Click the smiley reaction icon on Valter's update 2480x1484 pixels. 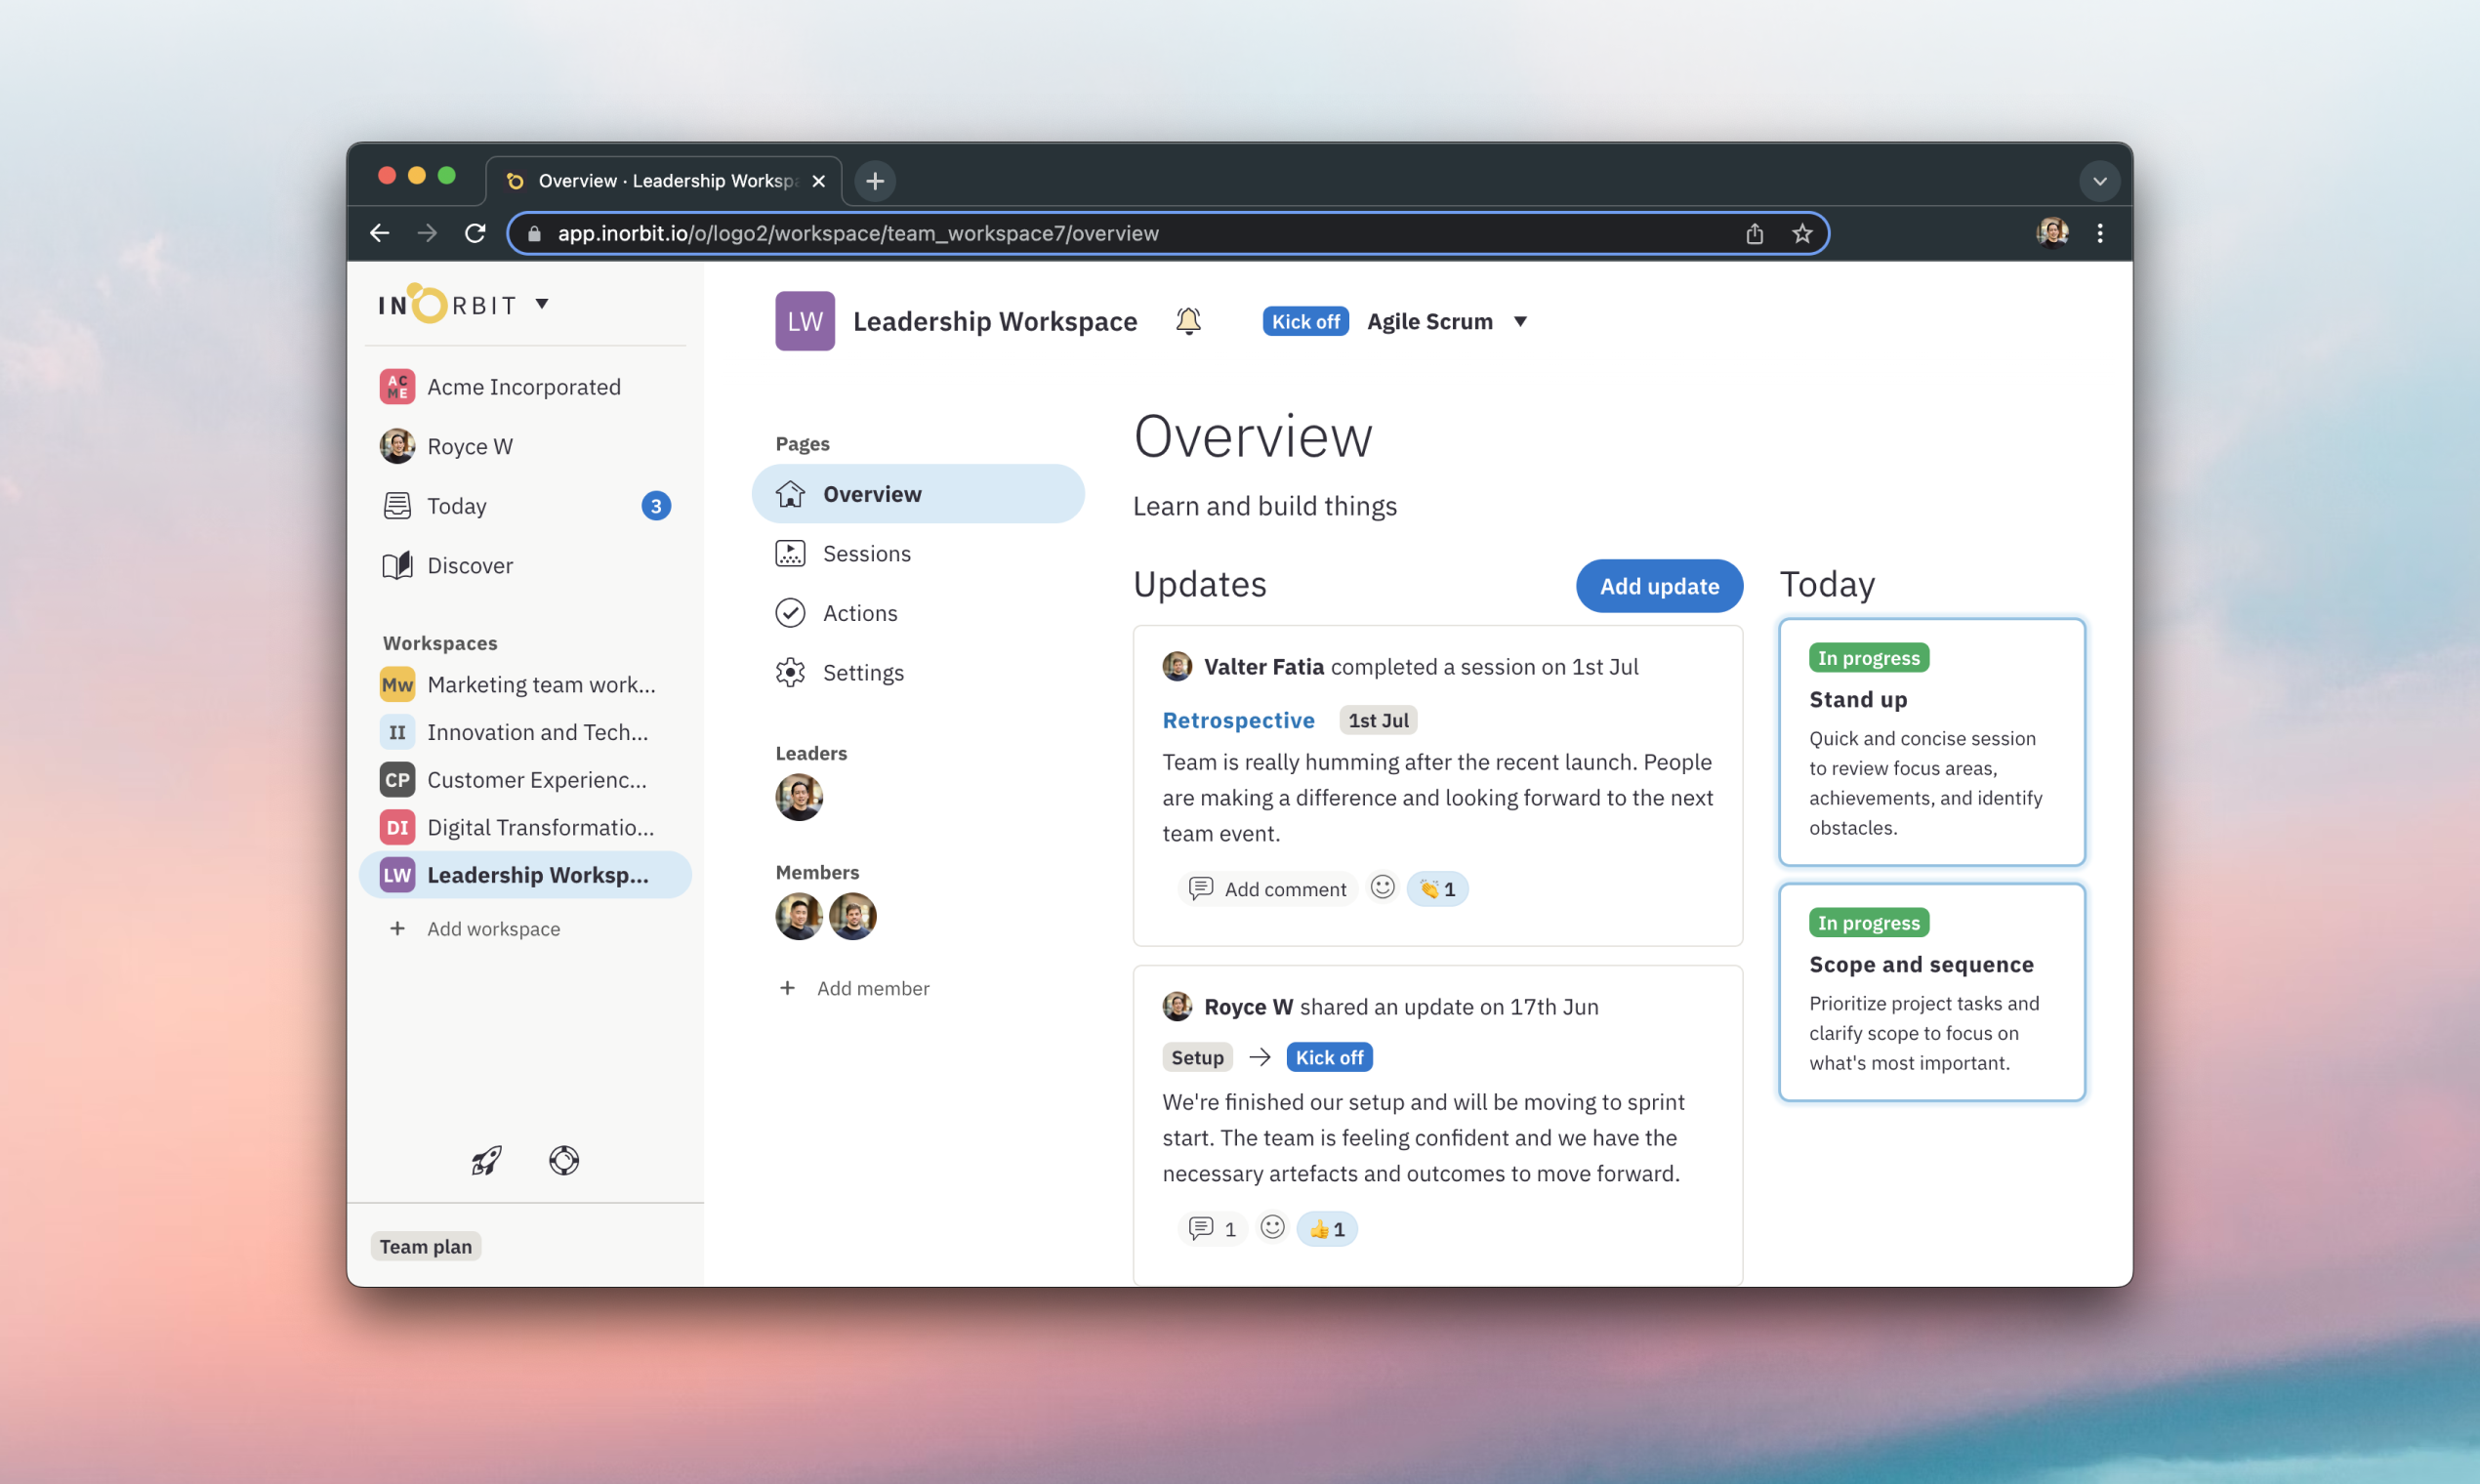1382,887
